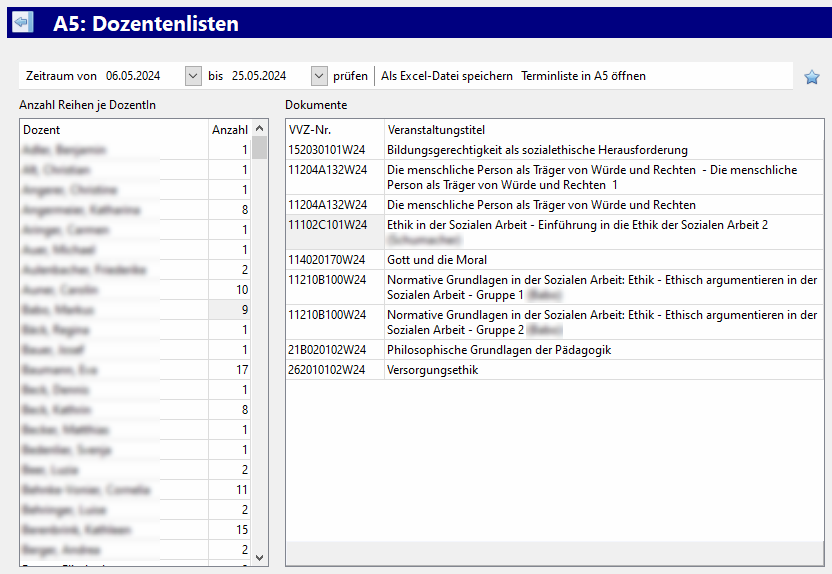Click the Veranstaltungstitel column header
The width and height of the screenshot is (832, 574).
pyautogui.click(x=603, y=130)
